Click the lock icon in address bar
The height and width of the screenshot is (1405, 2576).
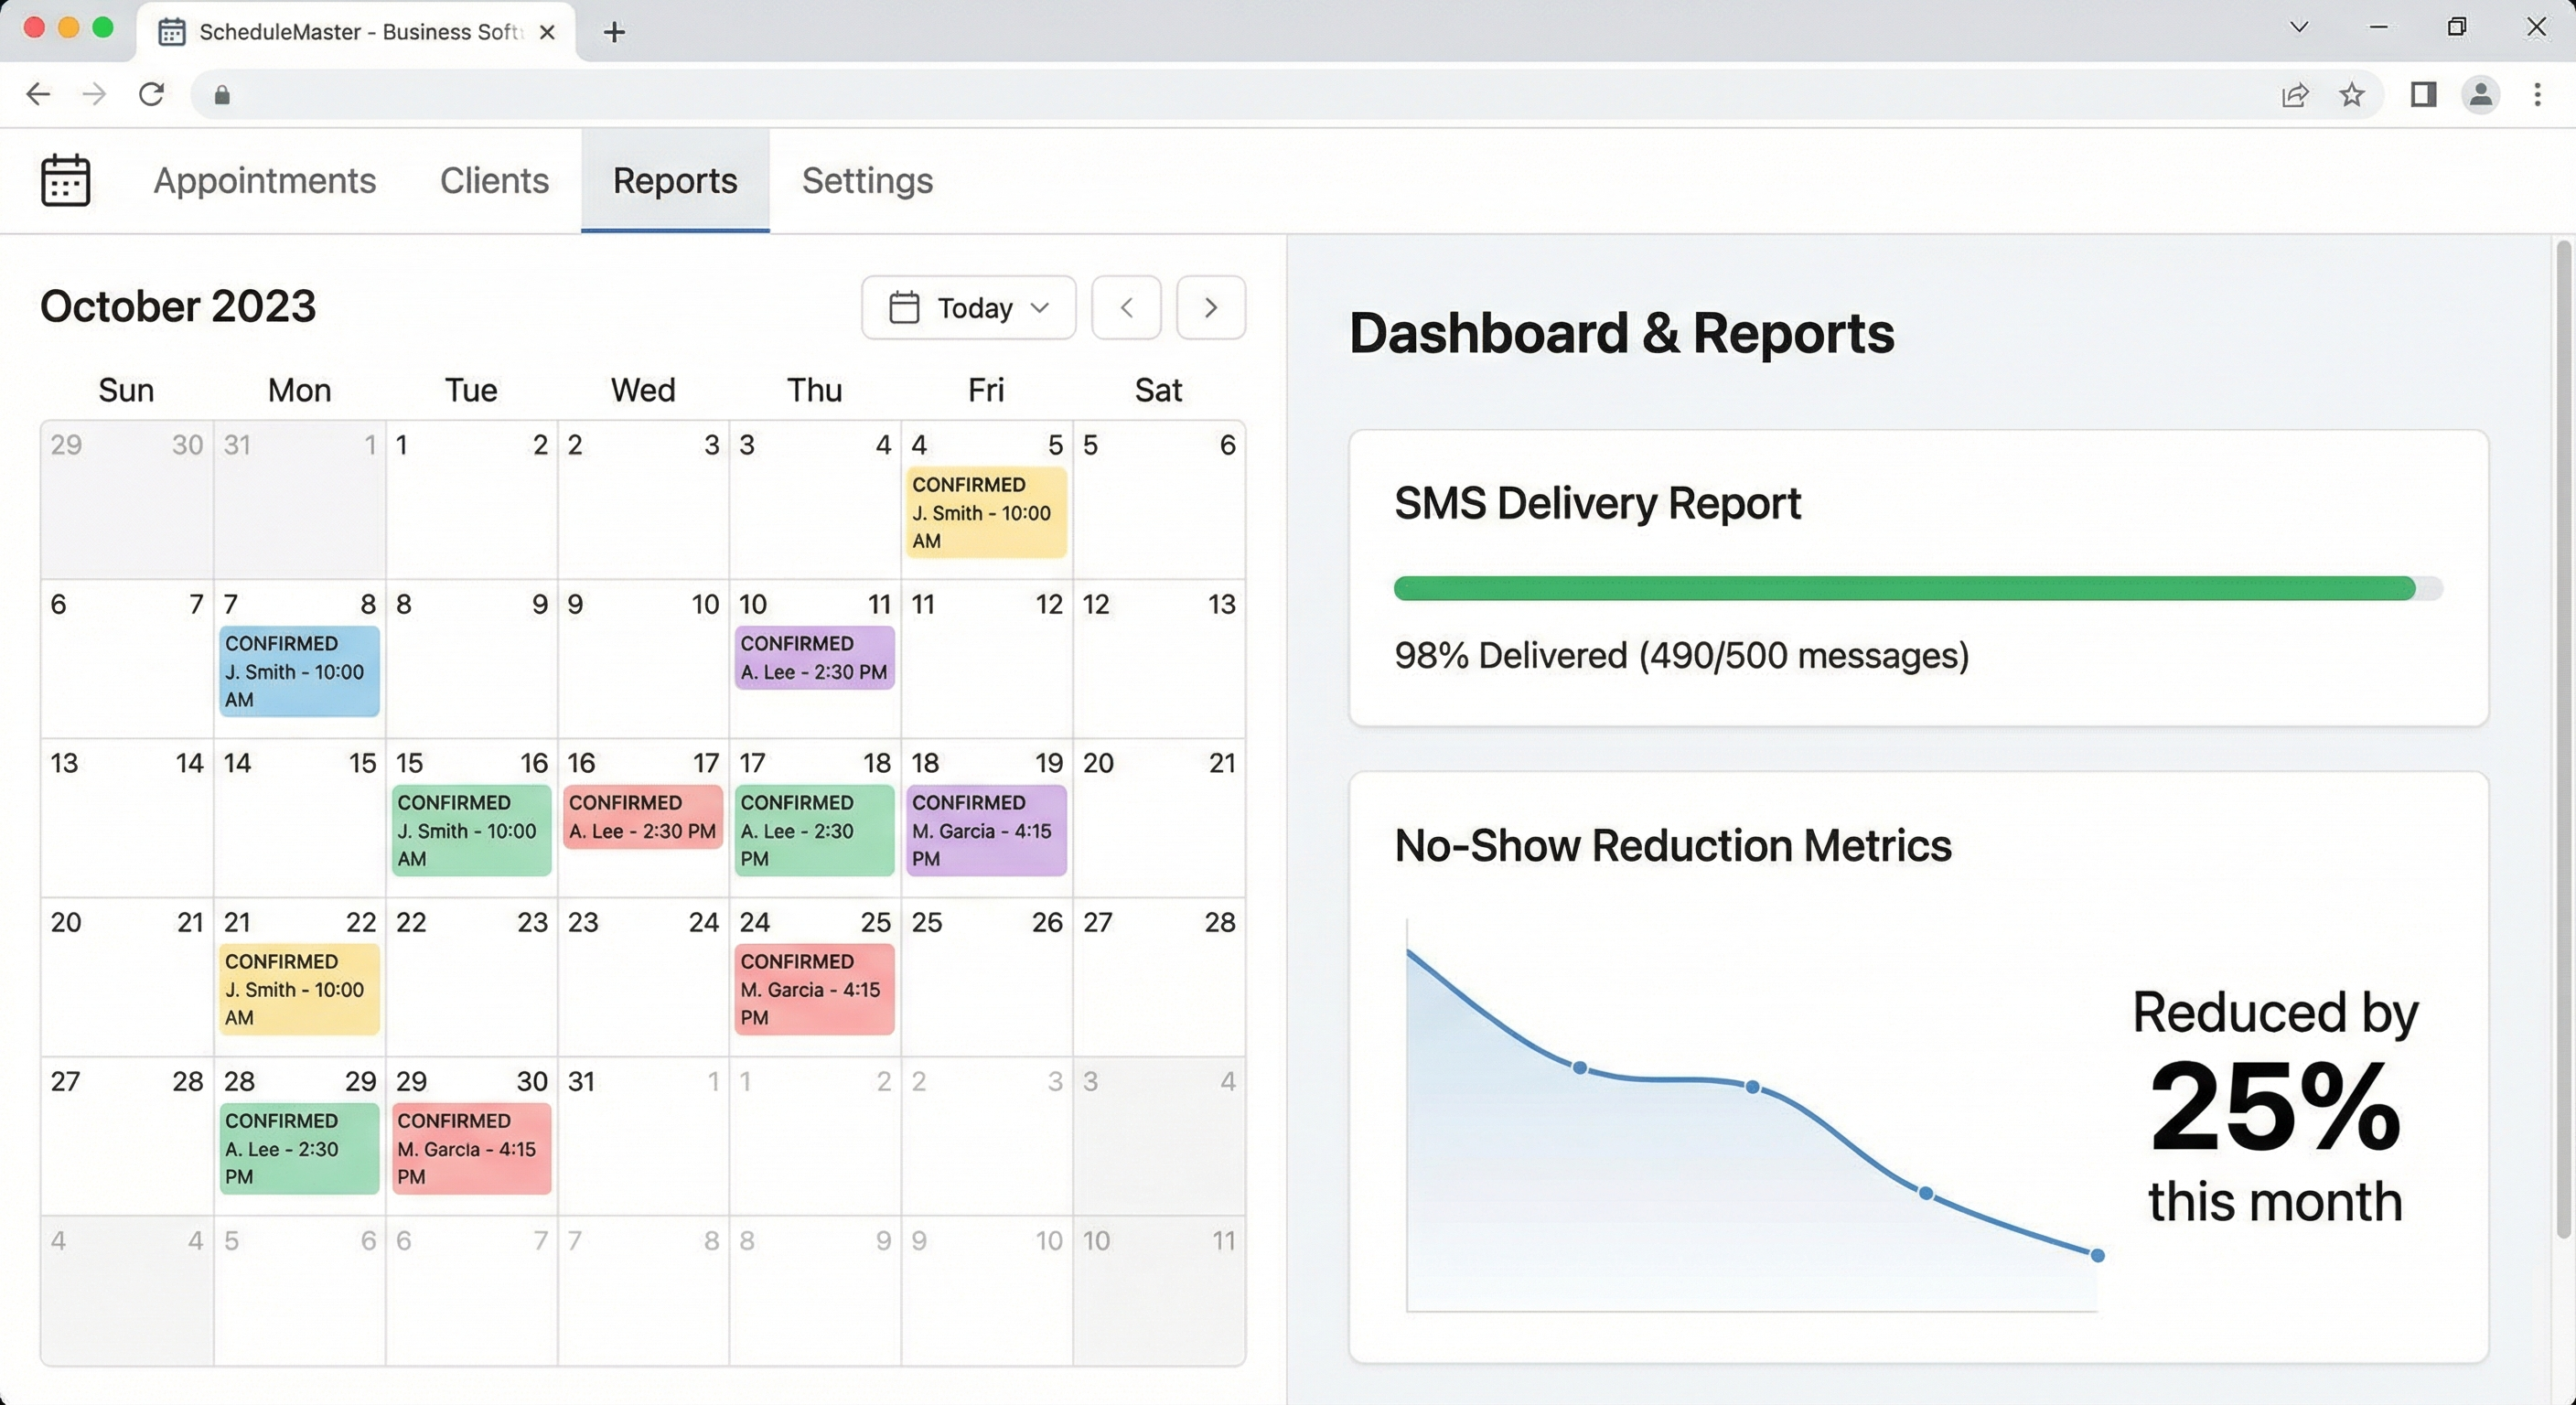coord(223,95)
